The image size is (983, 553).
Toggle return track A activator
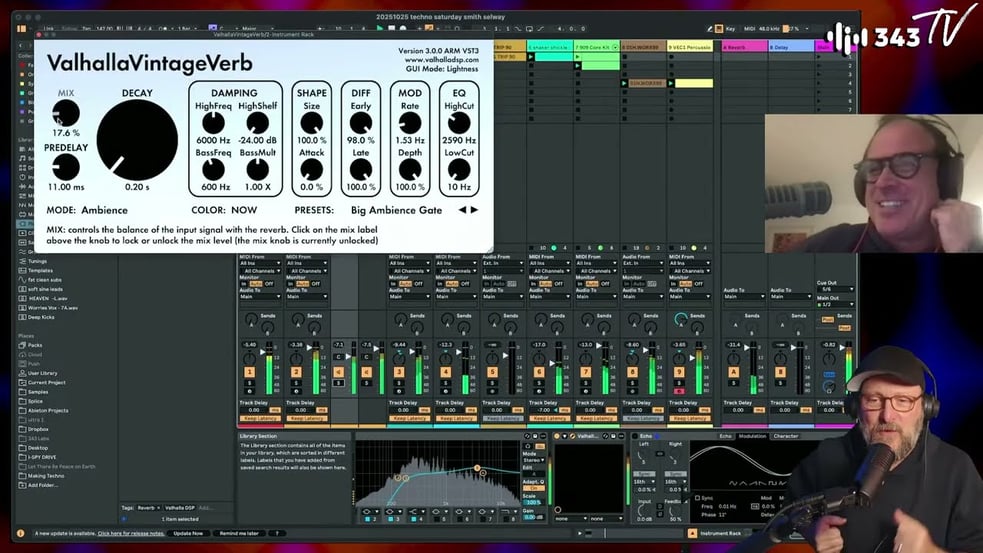(x=733, y=372)
